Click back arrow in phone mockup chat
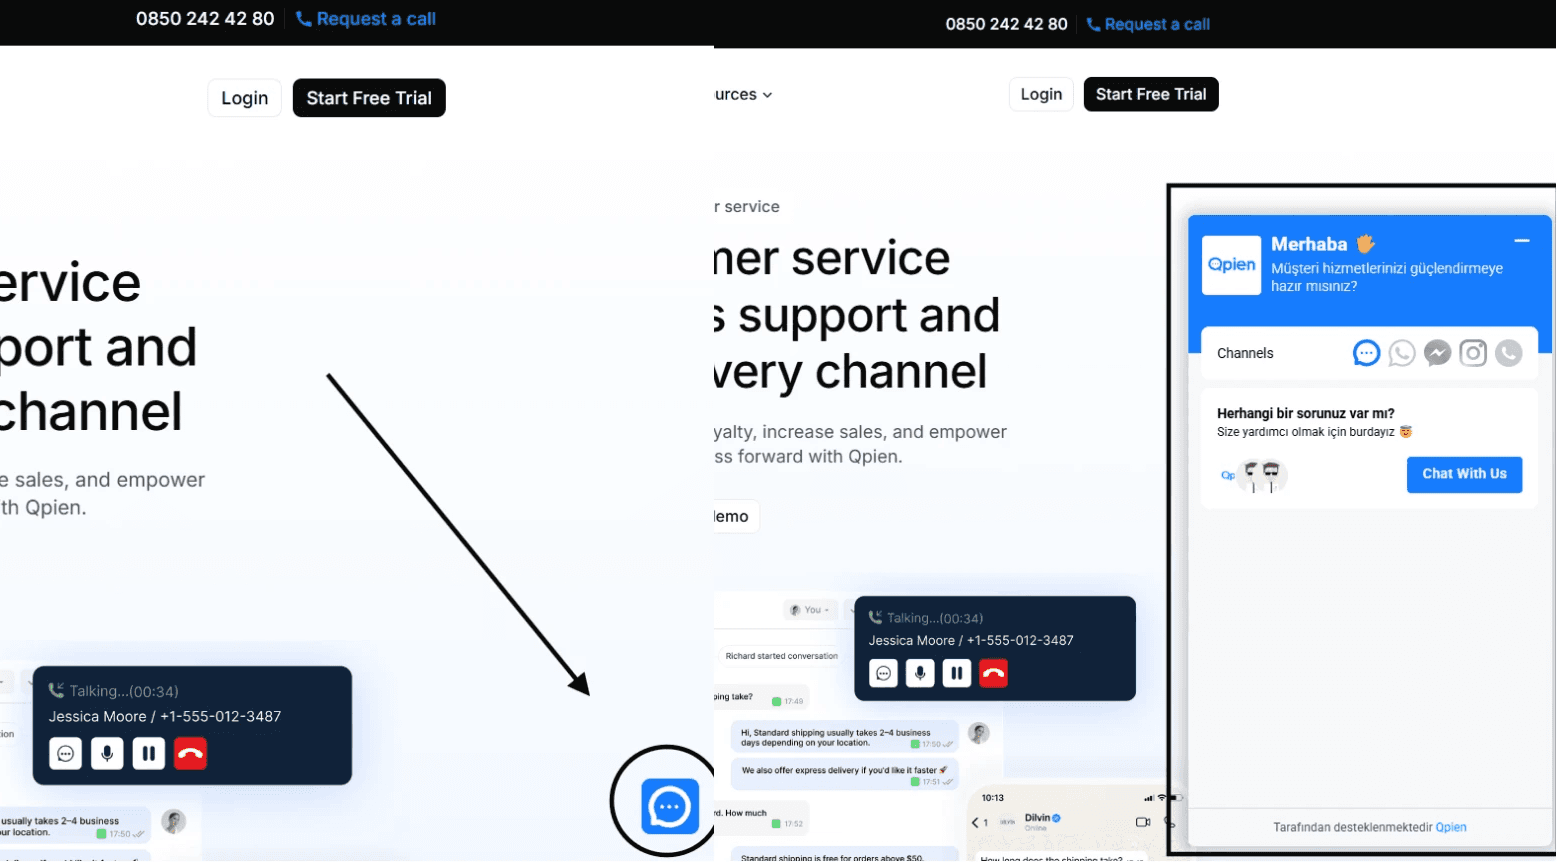The width and height of the screenshot is (1557, 862). (976, 822)
